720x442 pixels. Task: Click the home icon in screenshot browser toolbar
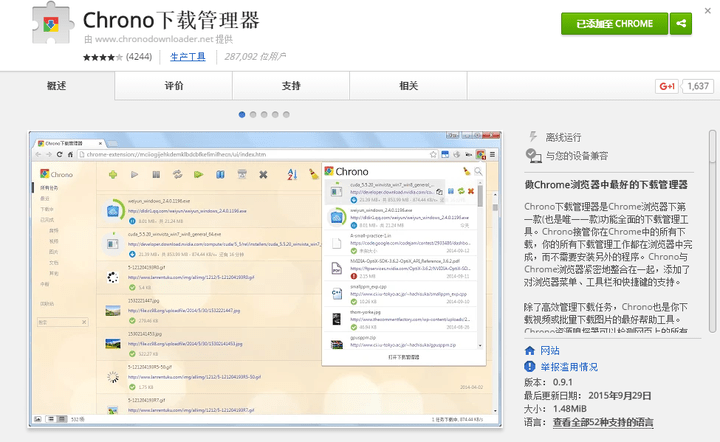click(70, 154)
